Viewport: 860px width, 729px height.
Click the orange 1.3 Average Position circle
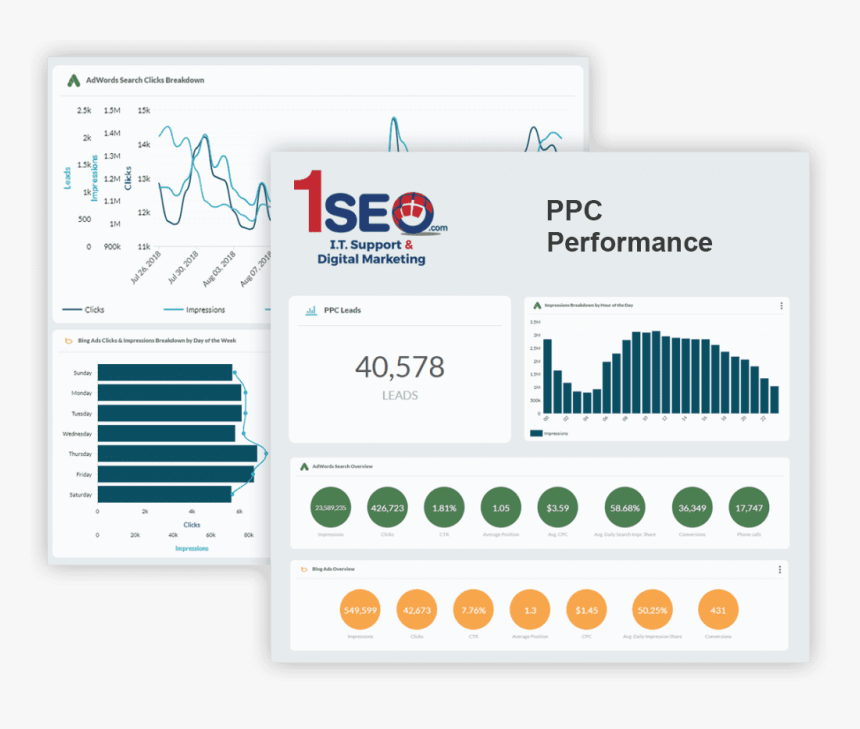pos(530,610)
